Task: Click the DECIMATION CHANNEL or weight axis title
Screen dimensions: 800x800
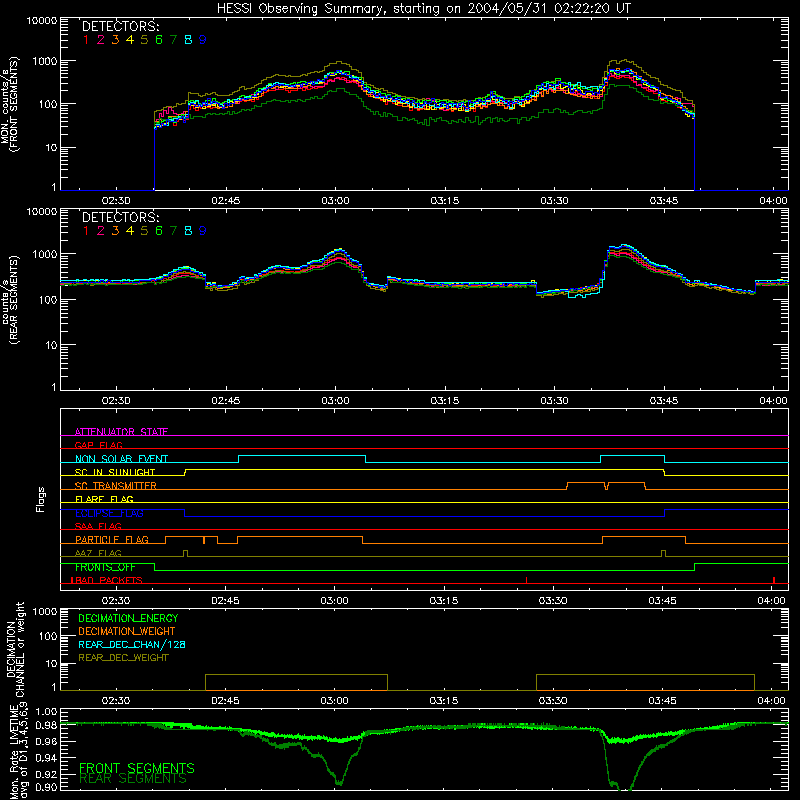Action: pos(15,650)
